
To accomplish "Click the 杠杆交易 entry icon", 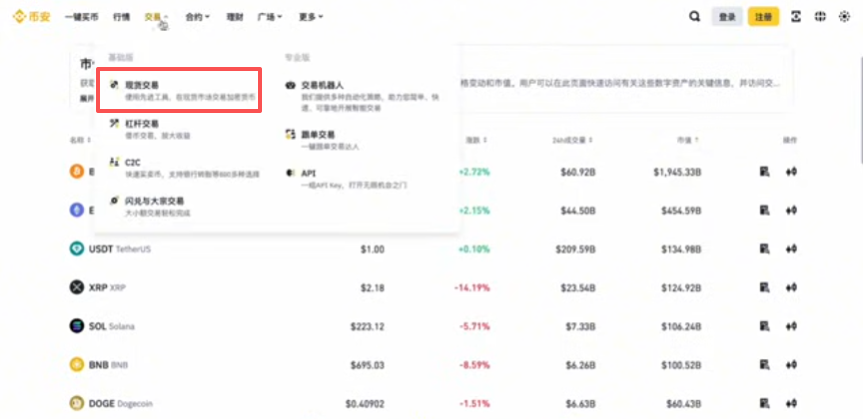I will [114, 123].
